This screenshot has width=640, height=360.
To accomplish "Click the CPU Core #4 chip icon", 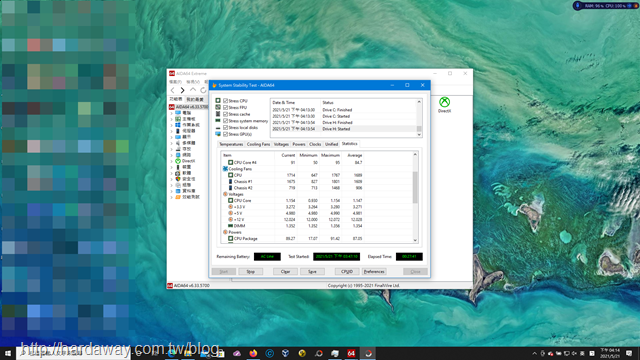I will 231,162.
